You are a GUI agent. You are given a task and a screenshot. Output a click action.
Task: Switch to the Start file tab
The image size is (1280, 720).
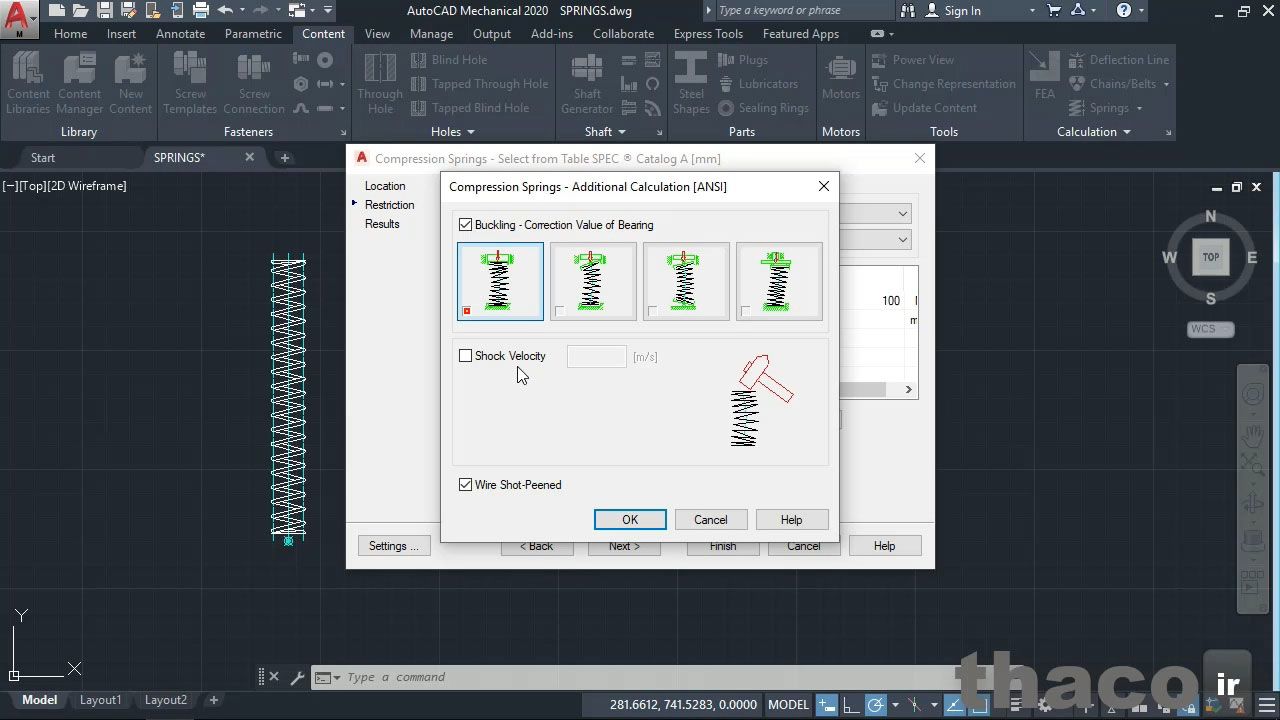click(x=43, y=158)
